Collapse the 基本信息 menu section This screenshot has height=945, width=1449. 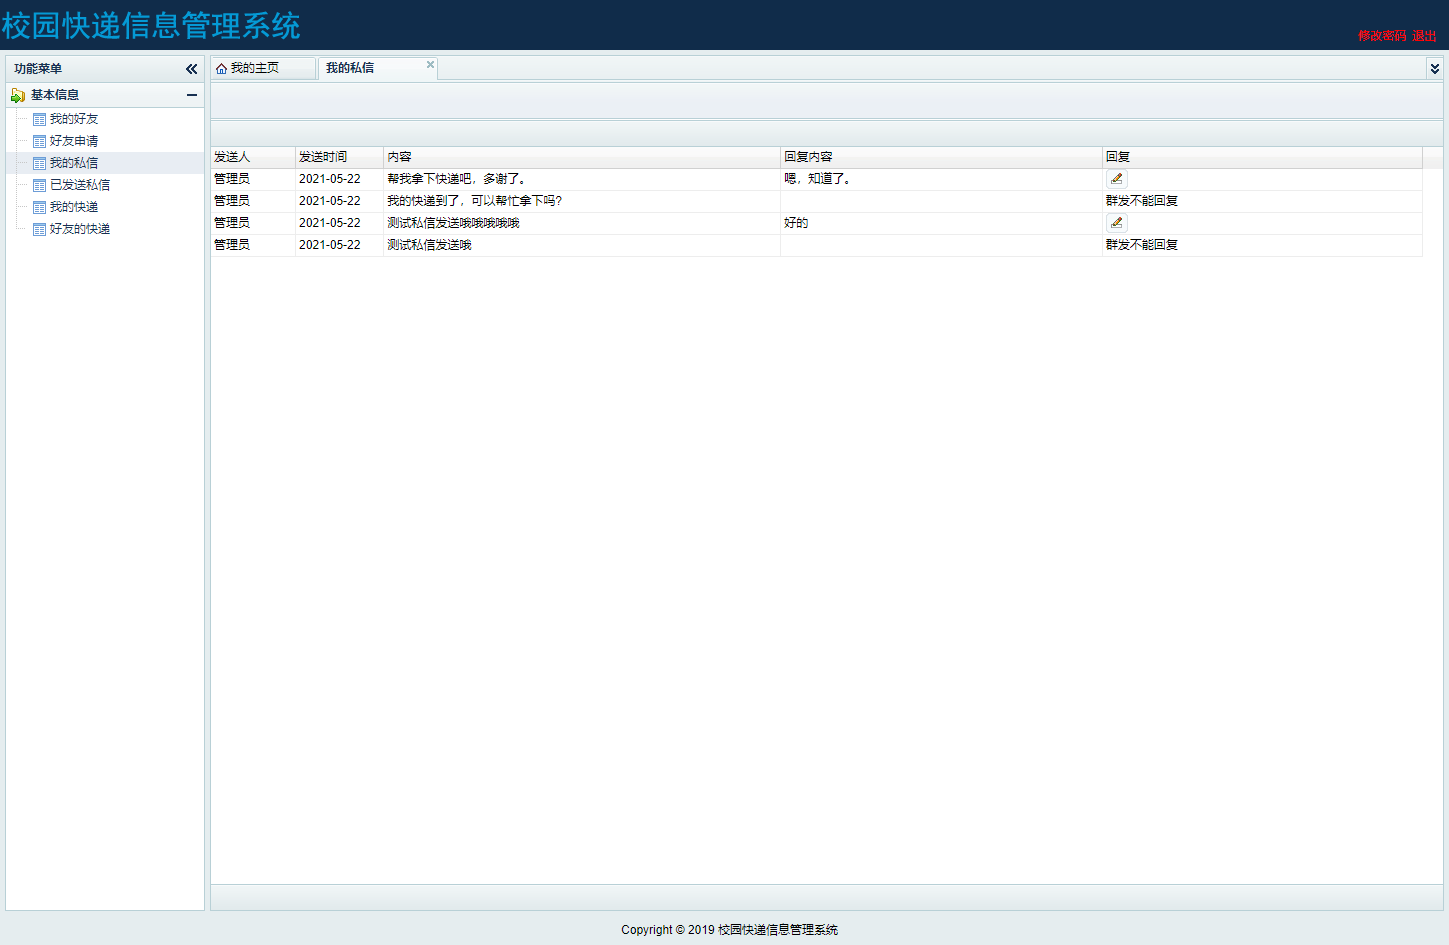[x=191, y=95]
